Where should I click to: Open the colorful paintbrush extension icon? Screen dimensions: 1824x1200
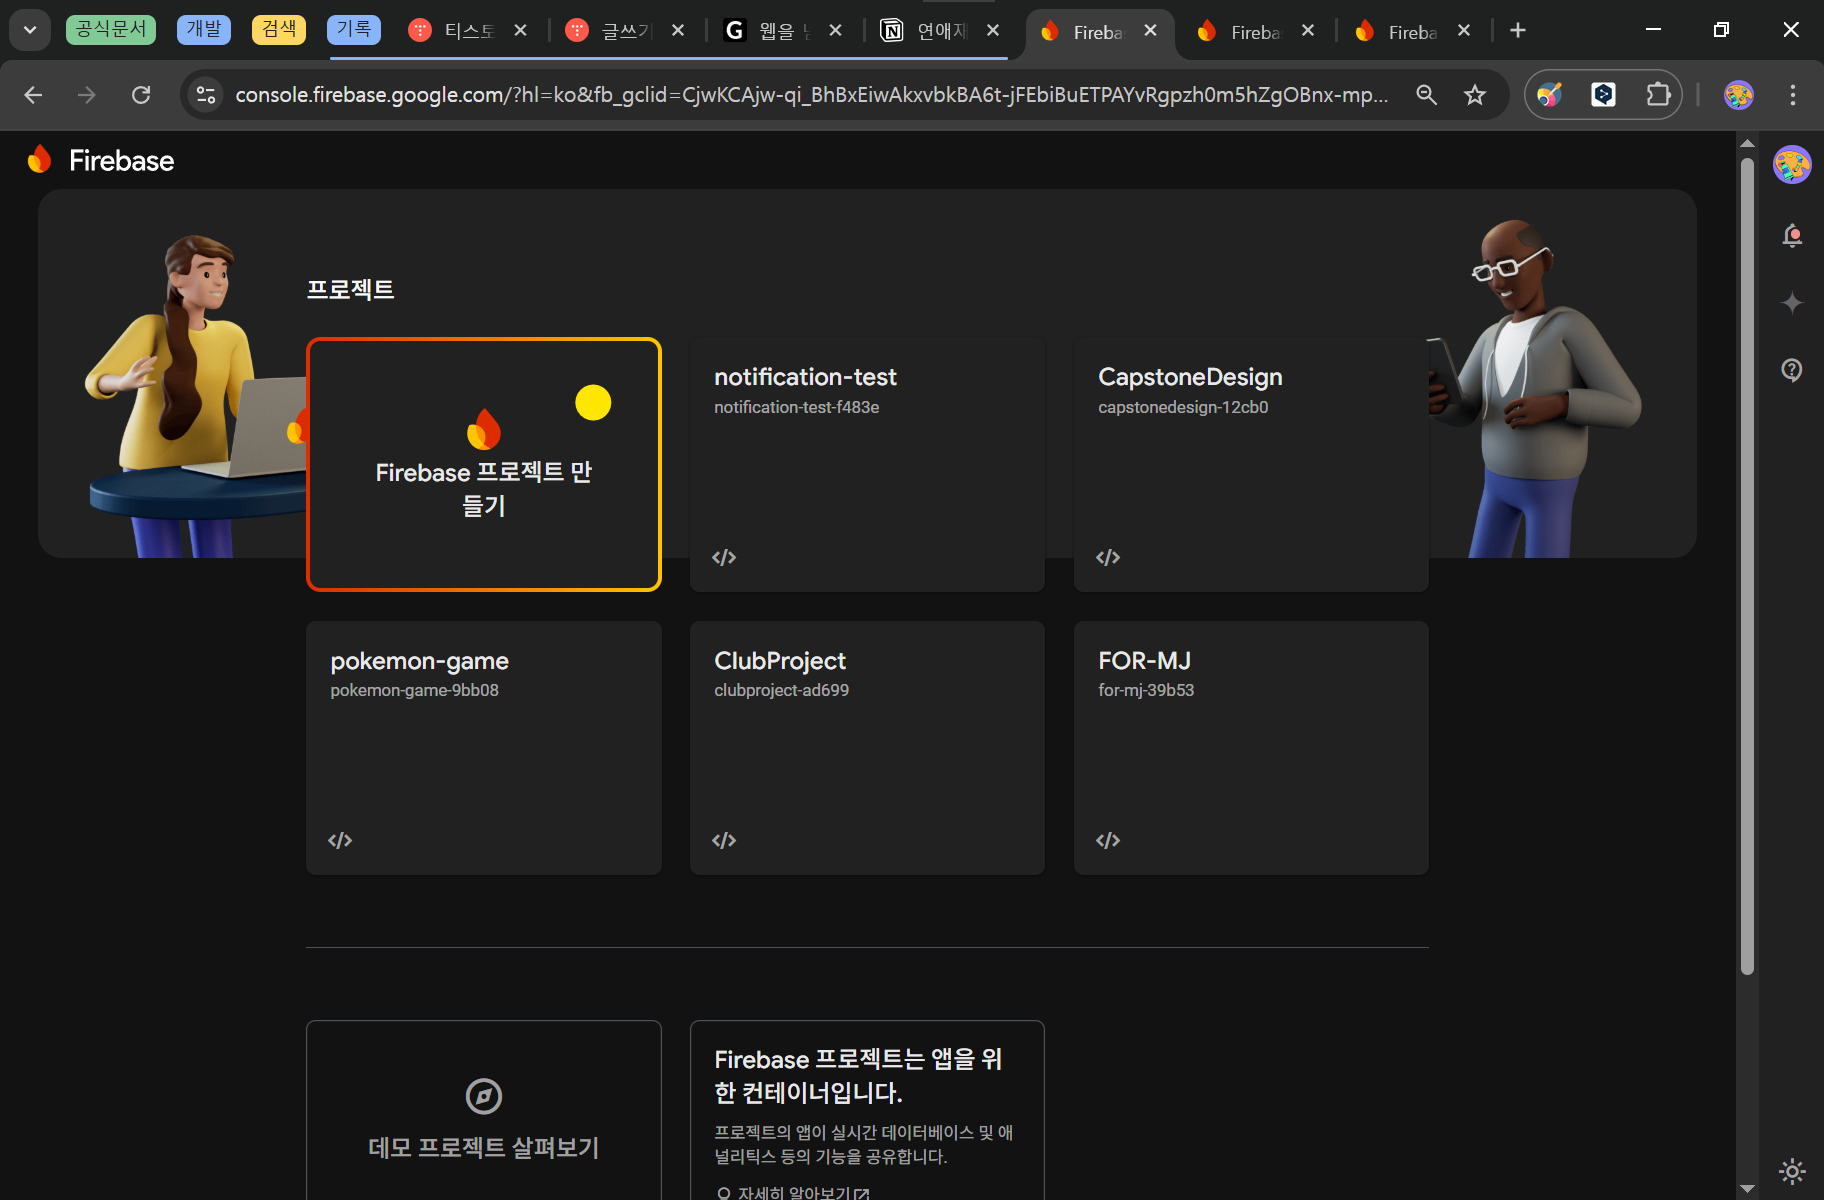click(1550, 95)
